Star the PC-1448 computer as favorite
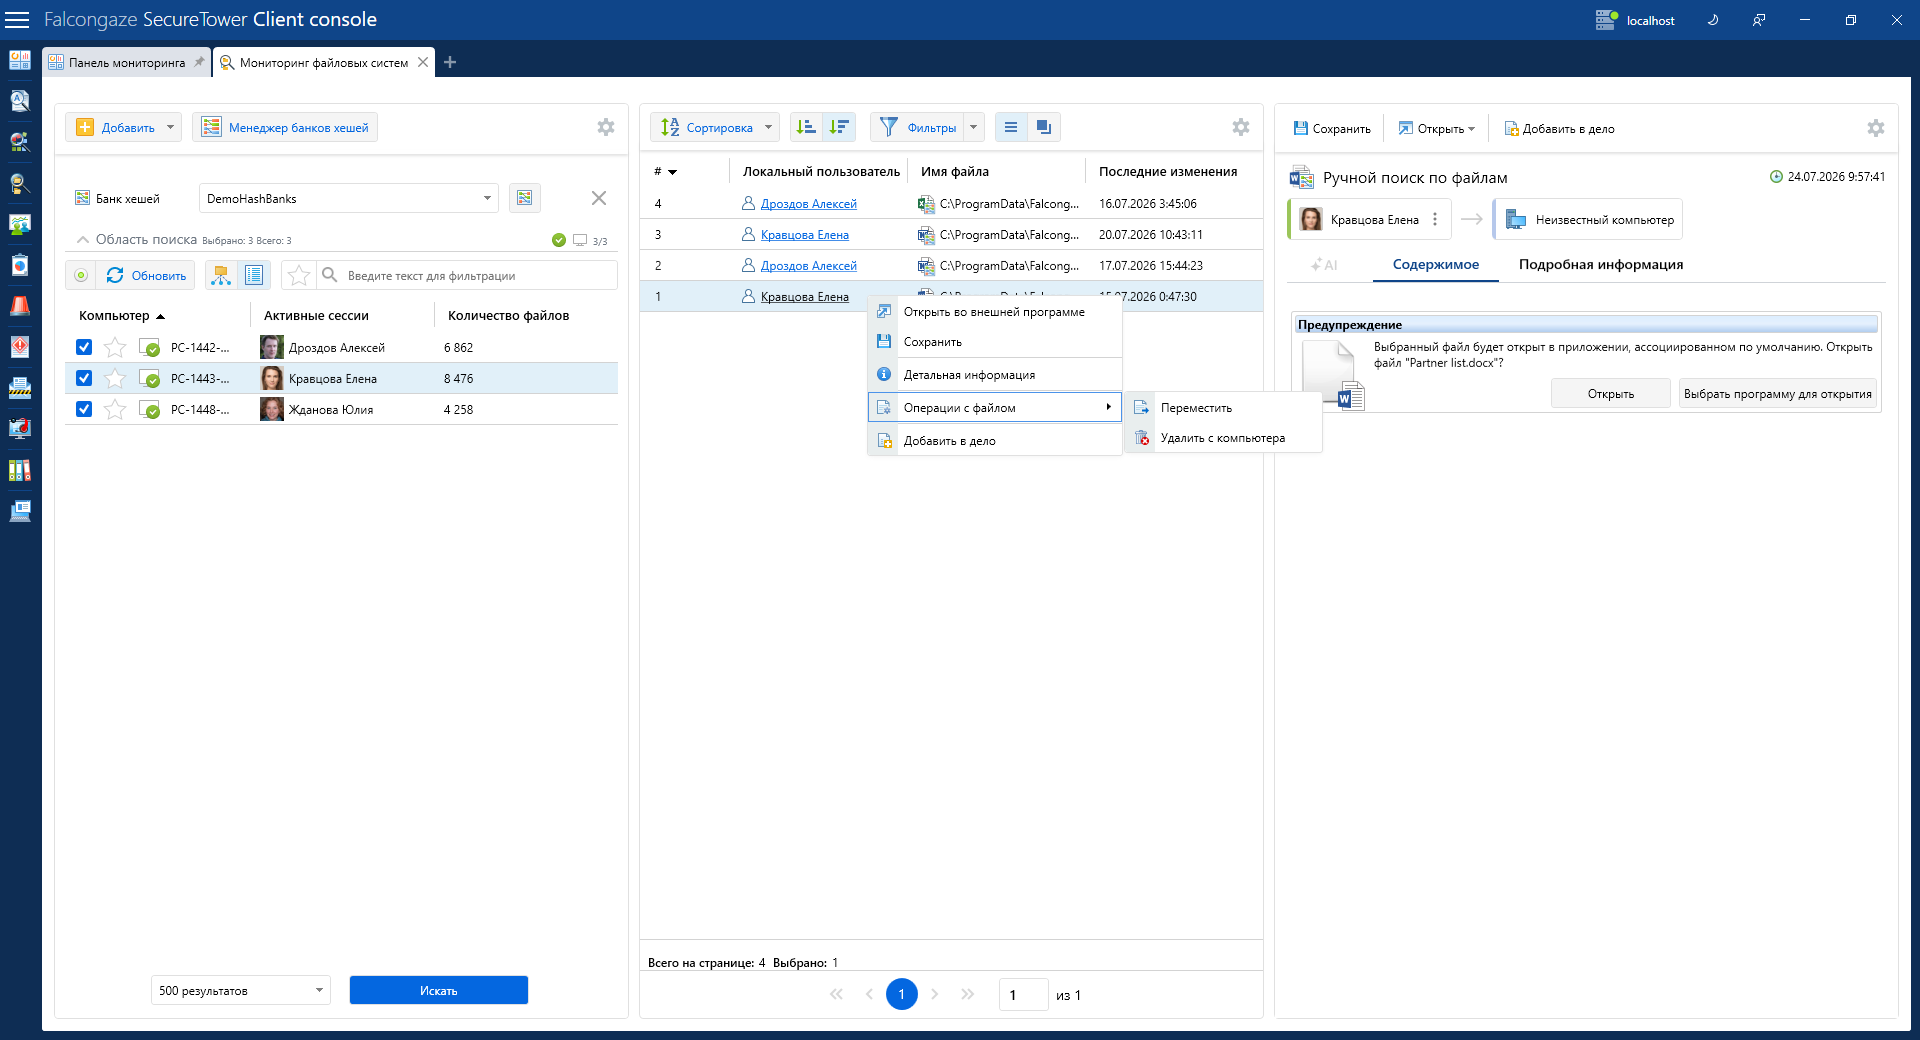Screen dimensions: 1920x1040 115,409
